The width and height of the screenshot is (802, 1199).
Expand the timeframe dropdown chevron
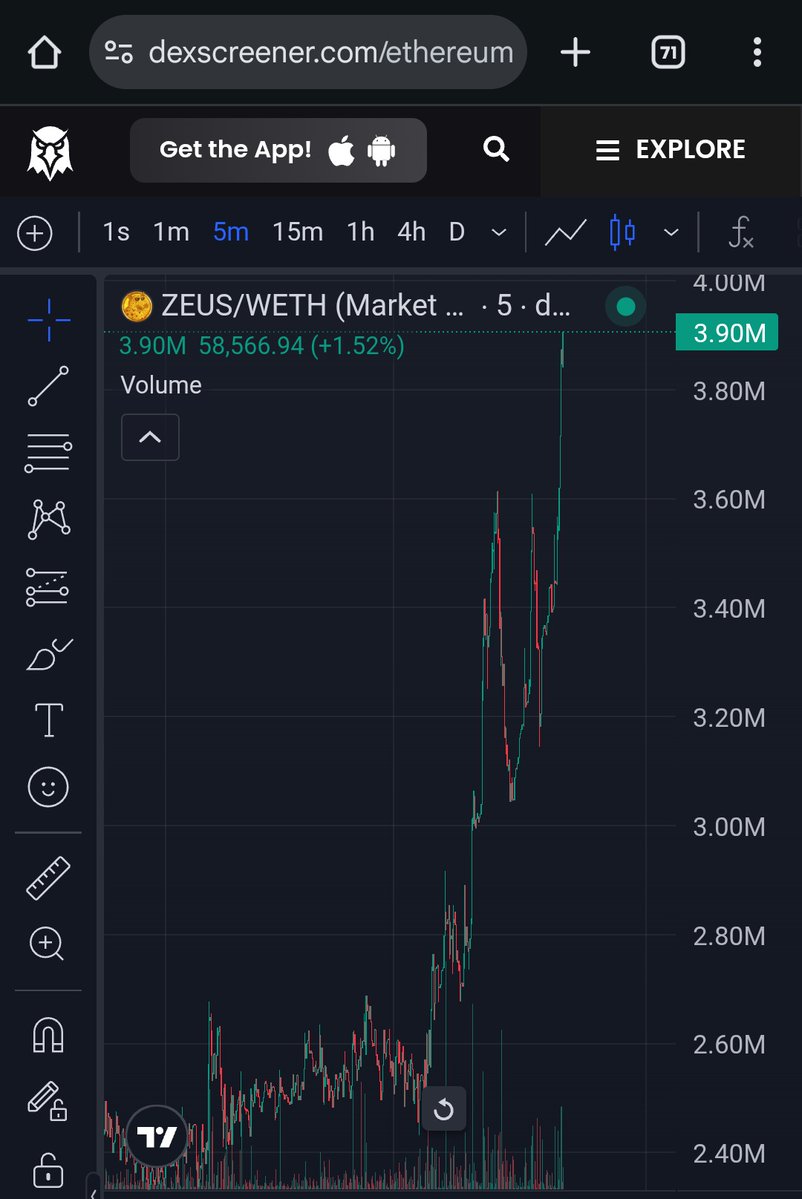tap(498, 232)
